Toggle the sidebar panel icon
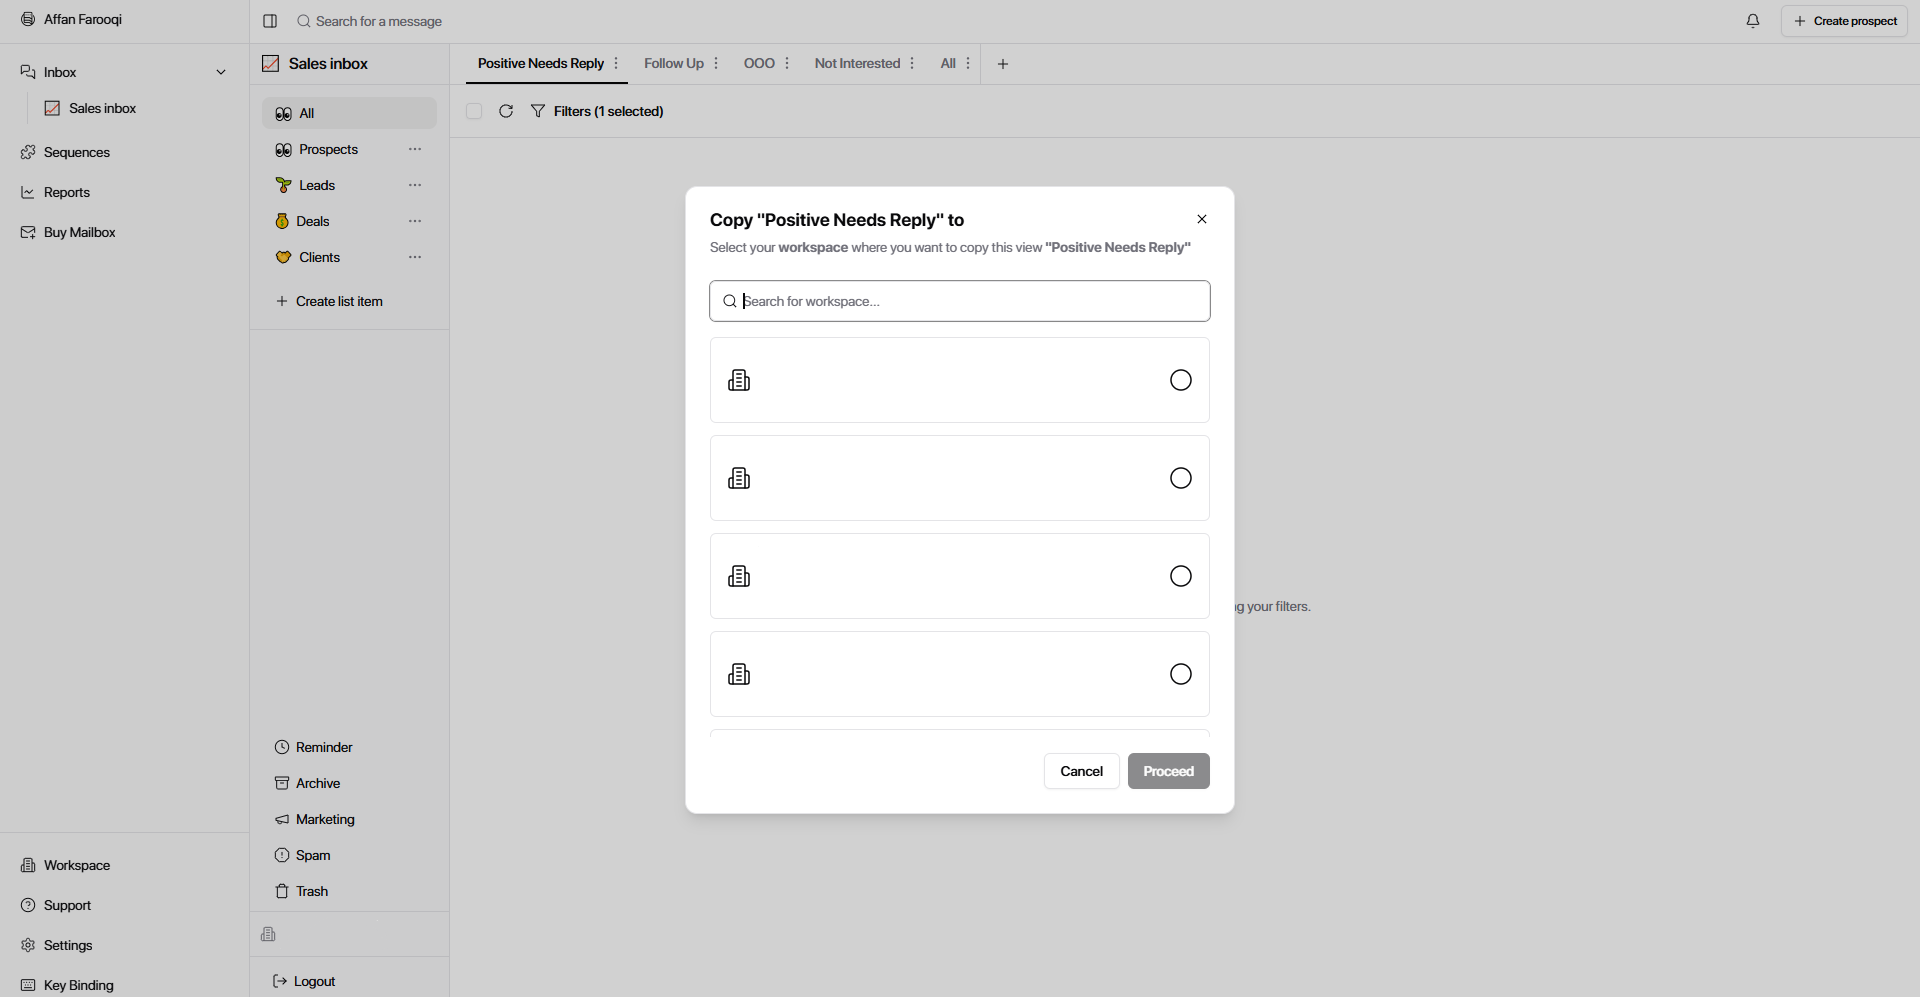This screenshot has height=997, width=1920. coord(270,21)
